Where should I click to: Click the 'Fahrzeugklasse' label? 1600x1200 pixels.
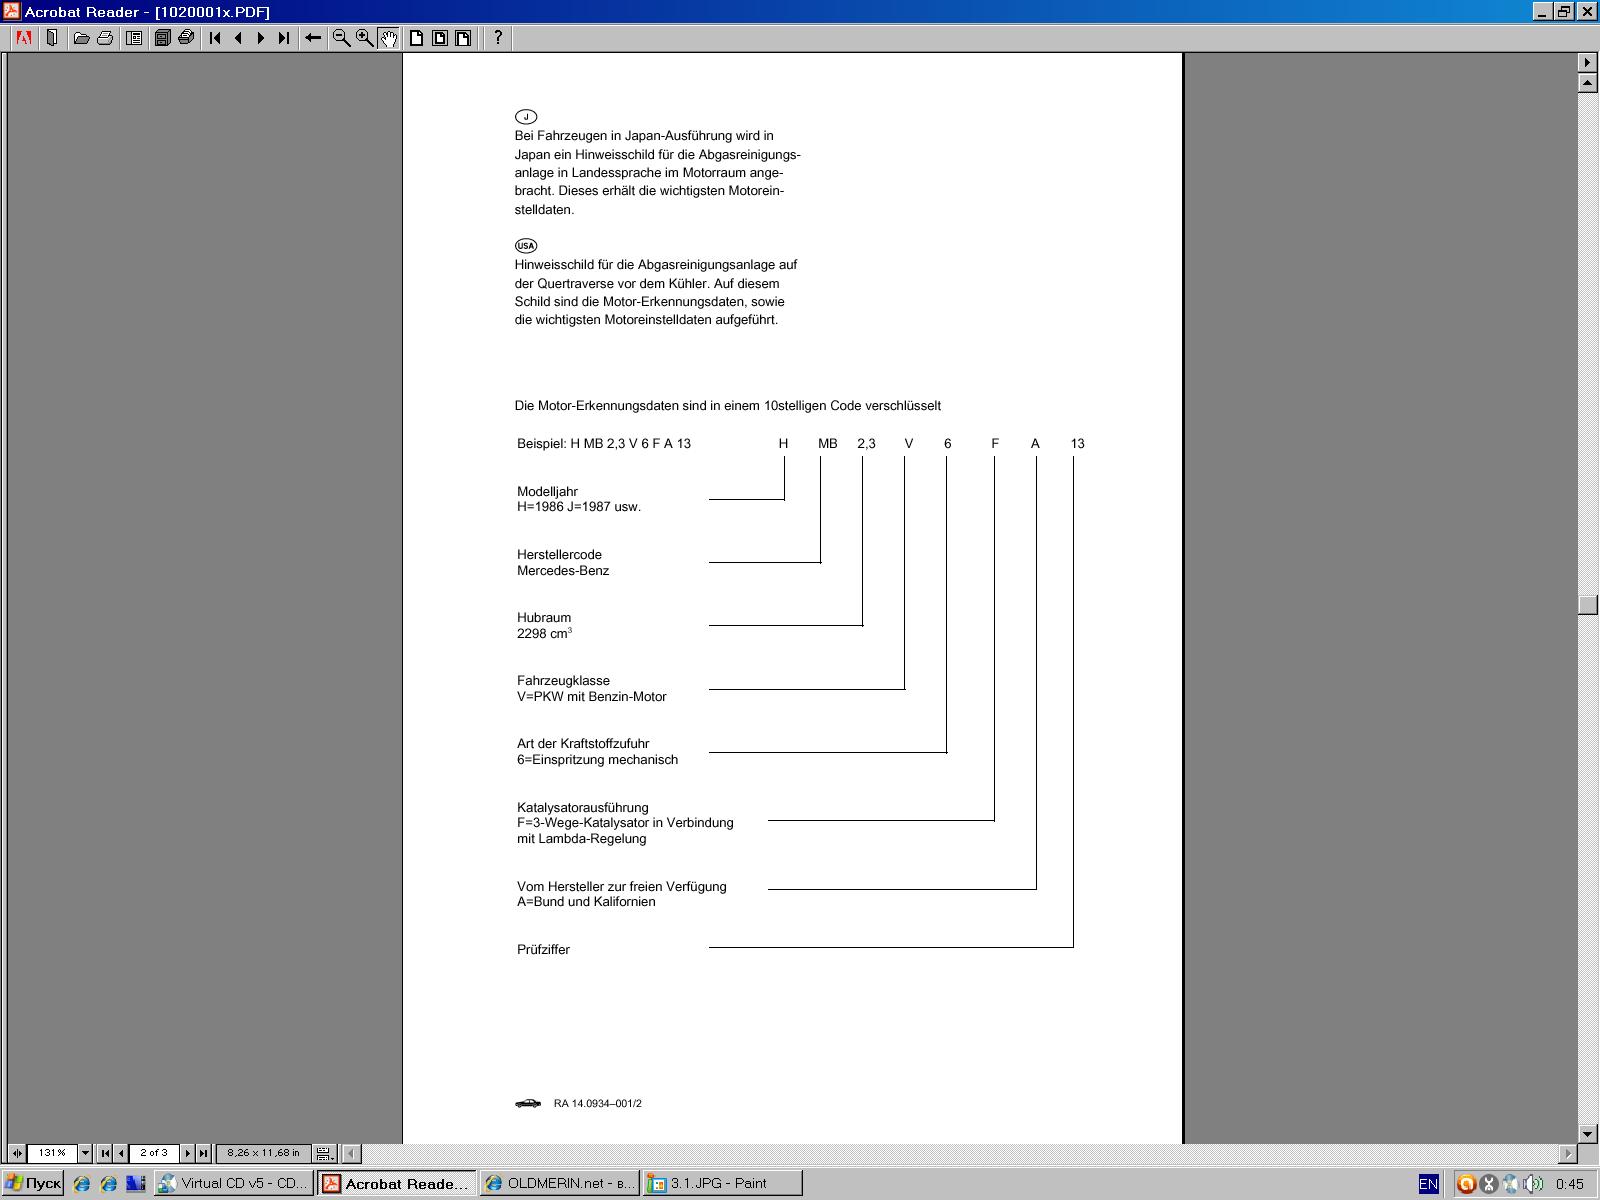point(563,681)
